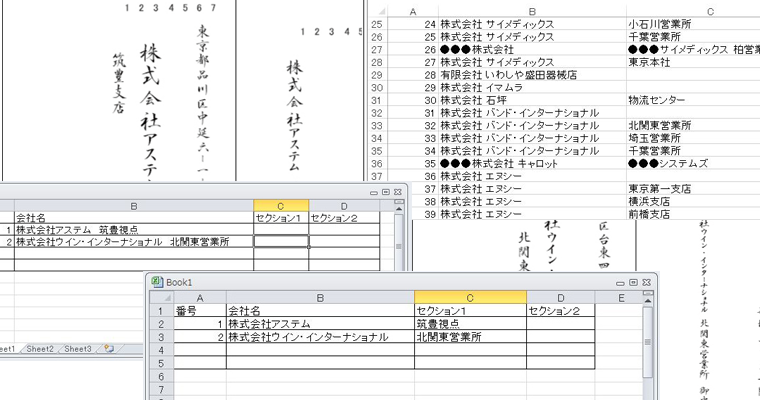760x400 pixels.
Task: Select column E header in Book1
Action: point(621,298)
